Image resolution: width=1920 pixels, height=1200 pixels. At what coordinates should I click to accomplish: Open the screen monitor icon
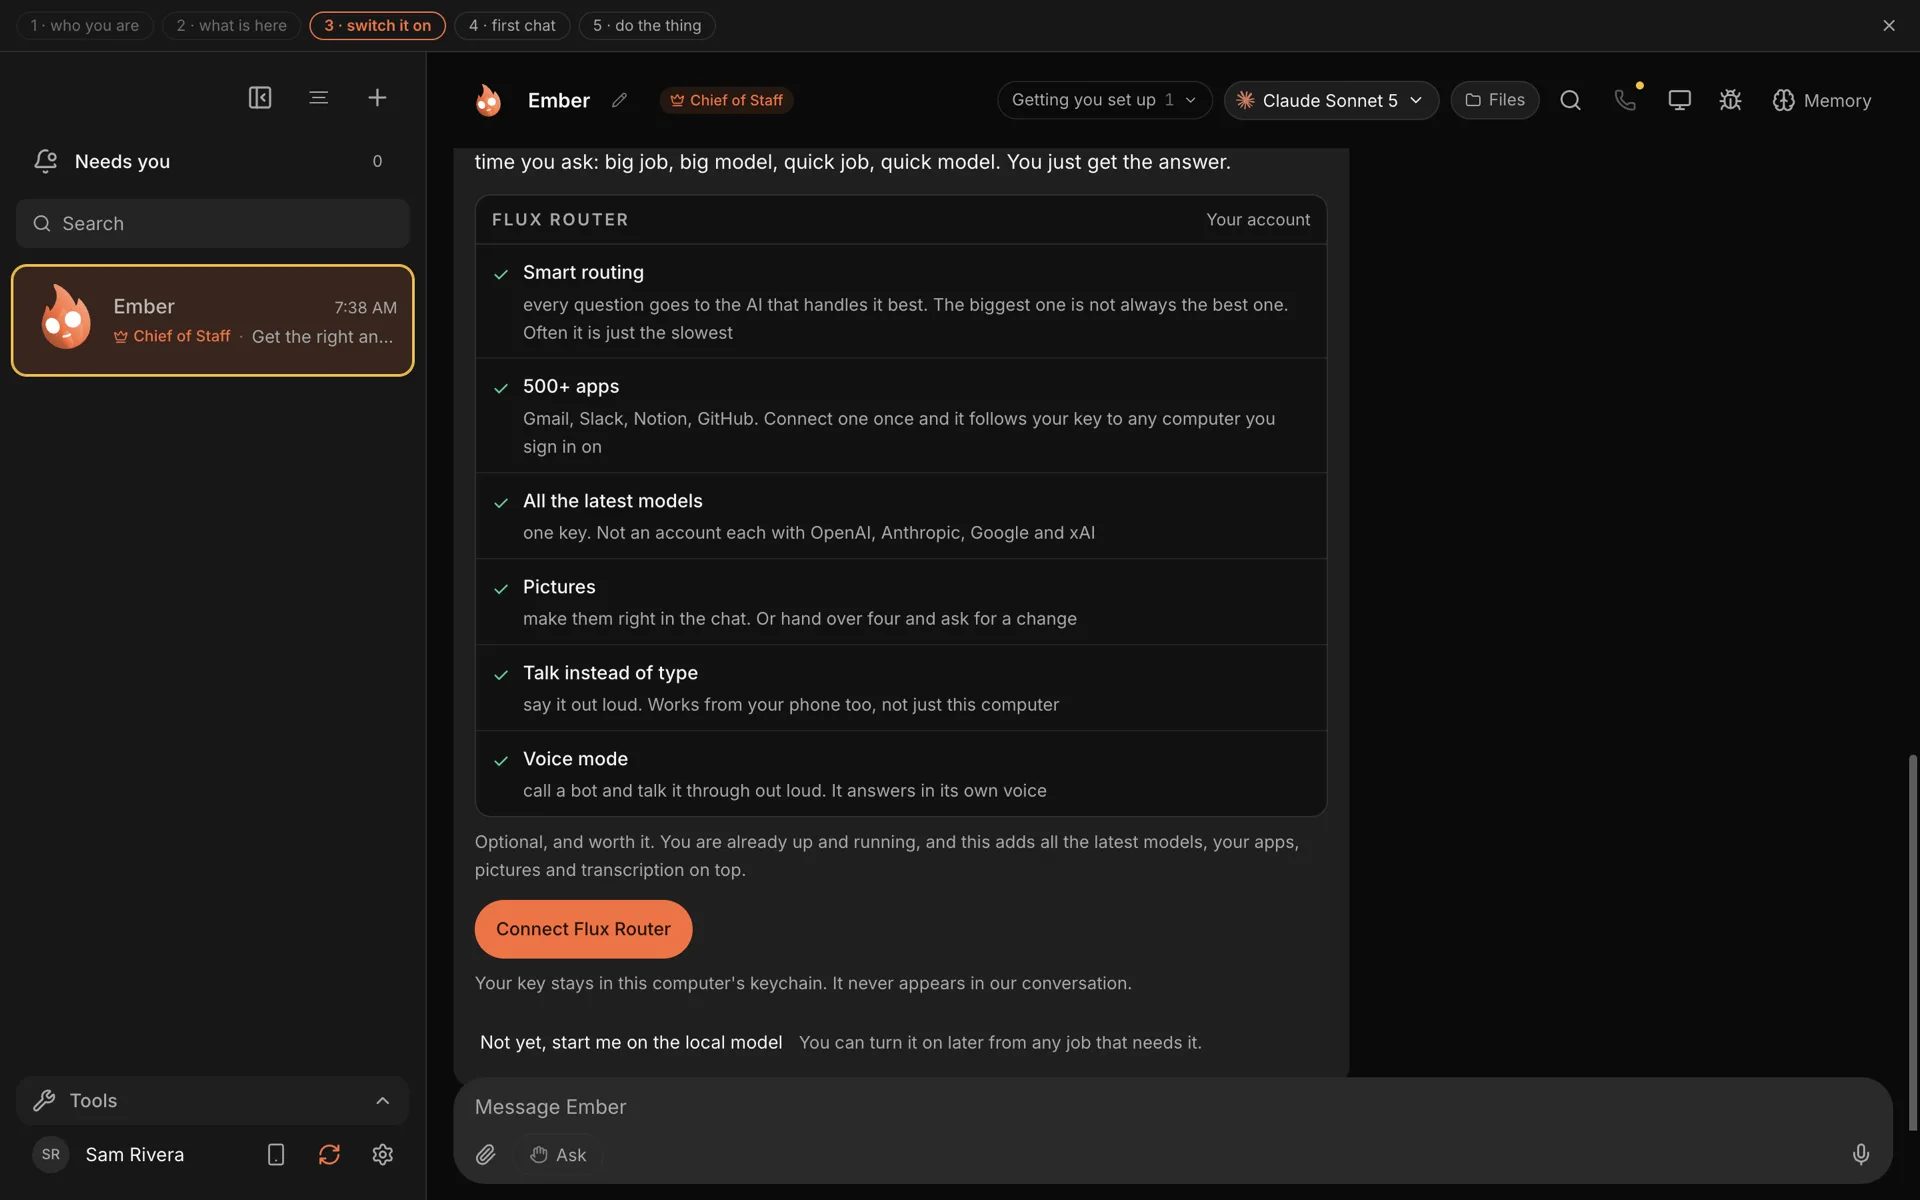pos(1679,100)
